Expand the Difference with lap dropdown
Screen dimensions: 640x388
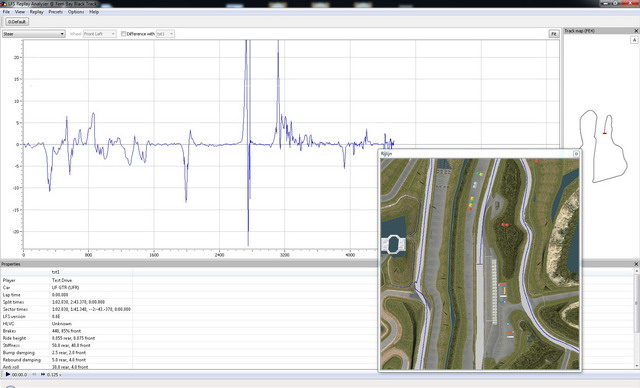click(165, 34)
